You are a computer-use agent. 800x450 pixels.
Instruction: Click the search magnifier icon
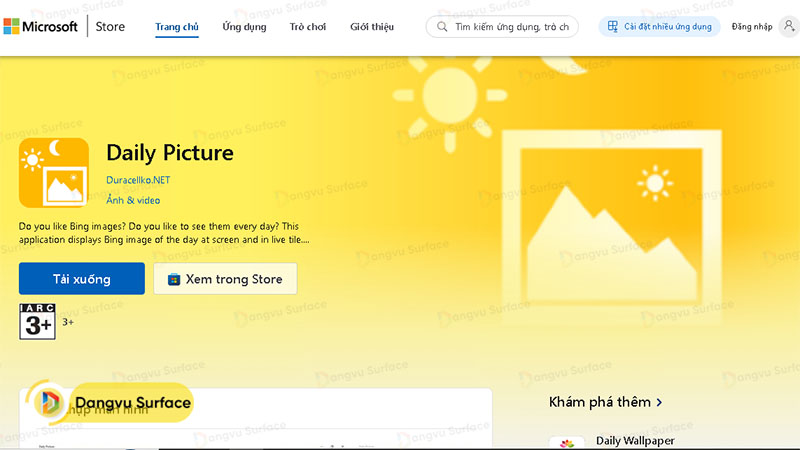[442, 27]
